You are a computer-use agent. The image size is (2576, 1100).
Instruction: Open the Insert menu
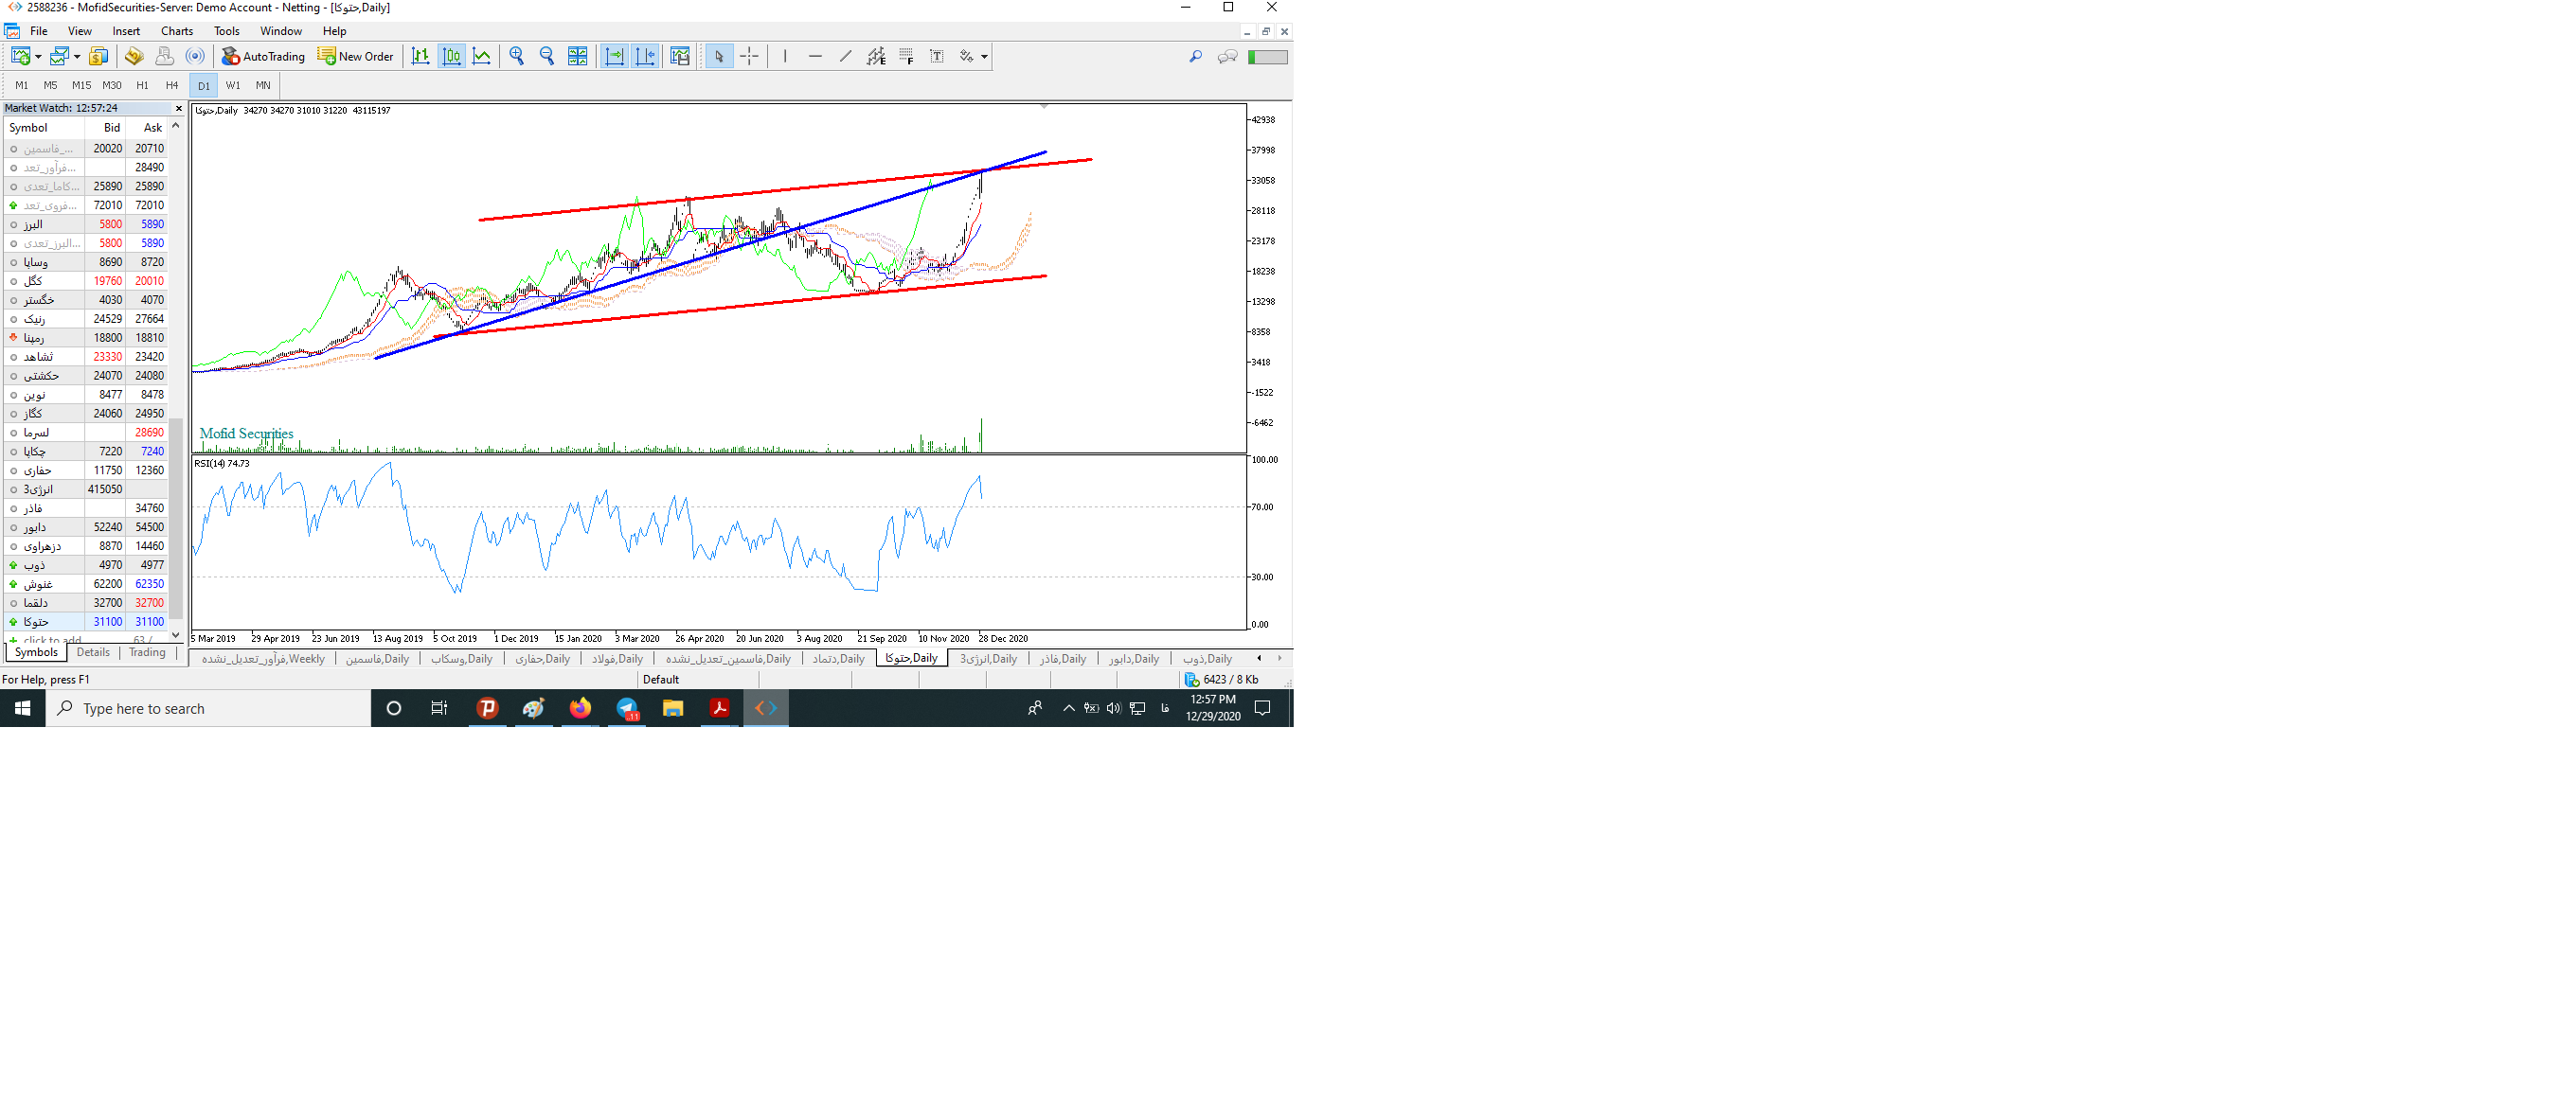(126, 31)
